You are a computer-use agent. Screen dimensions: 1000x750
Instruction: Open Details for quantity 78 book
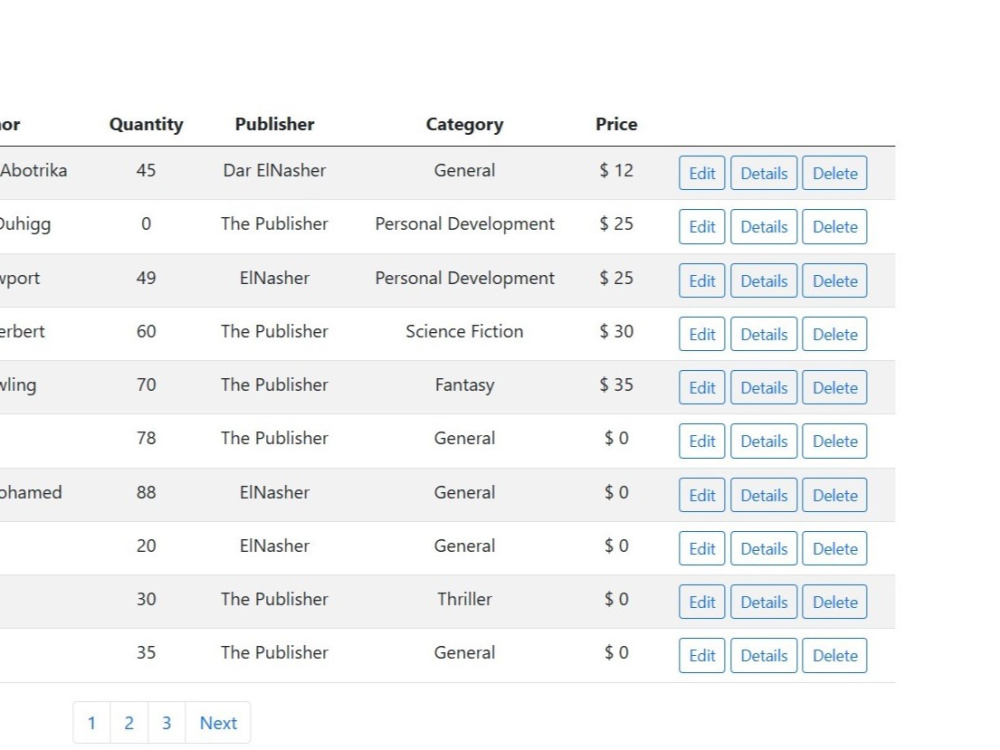click(763, 441)
